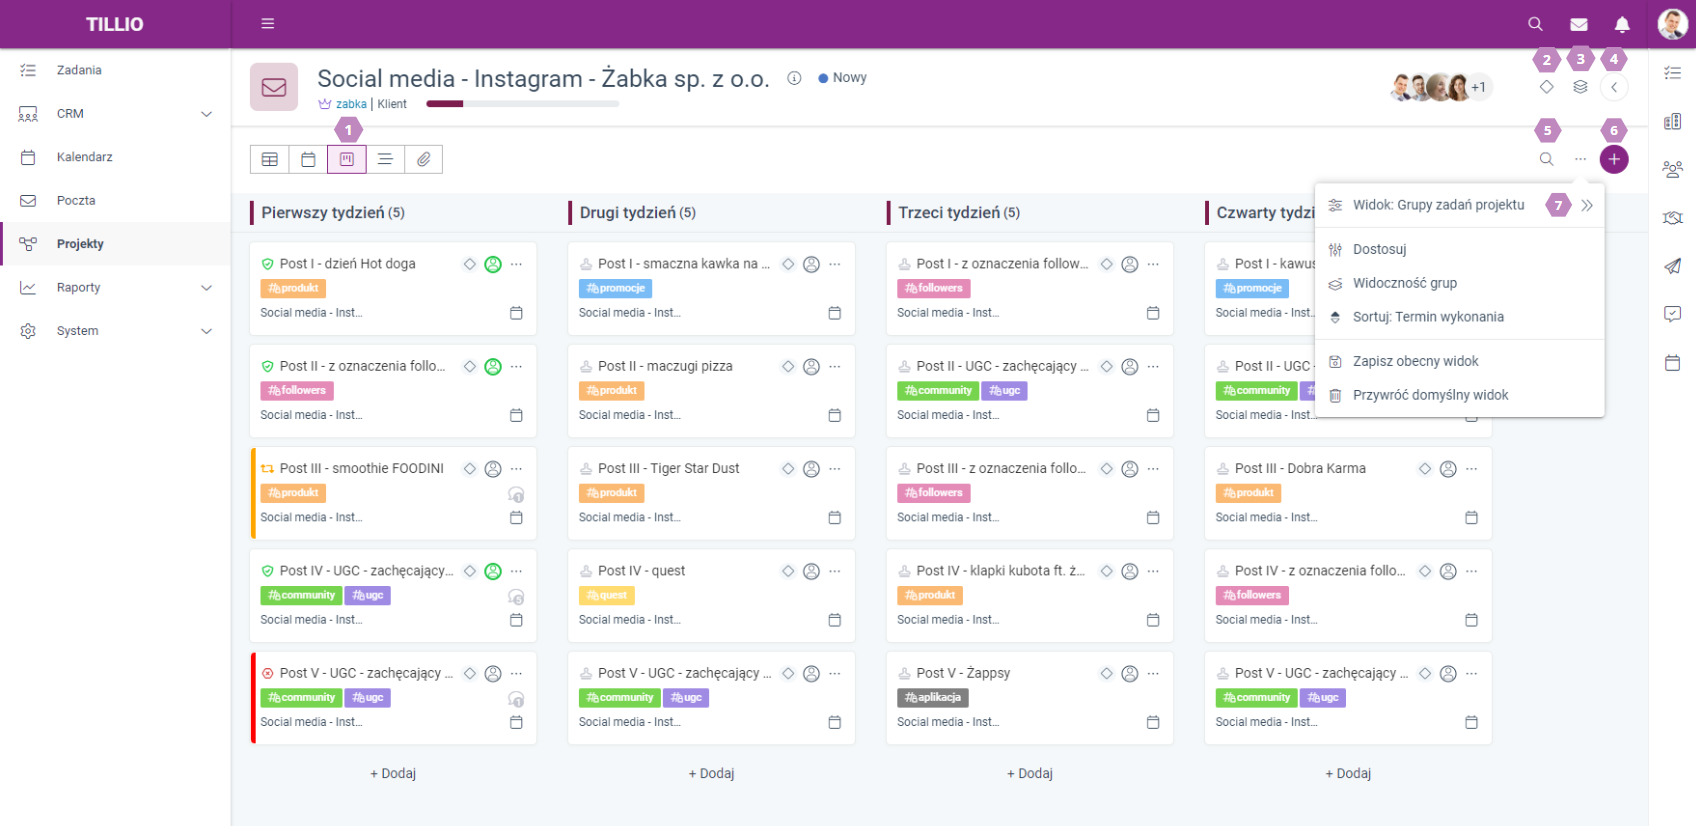Expand the System sidebar section

click(x=115, y=331)
